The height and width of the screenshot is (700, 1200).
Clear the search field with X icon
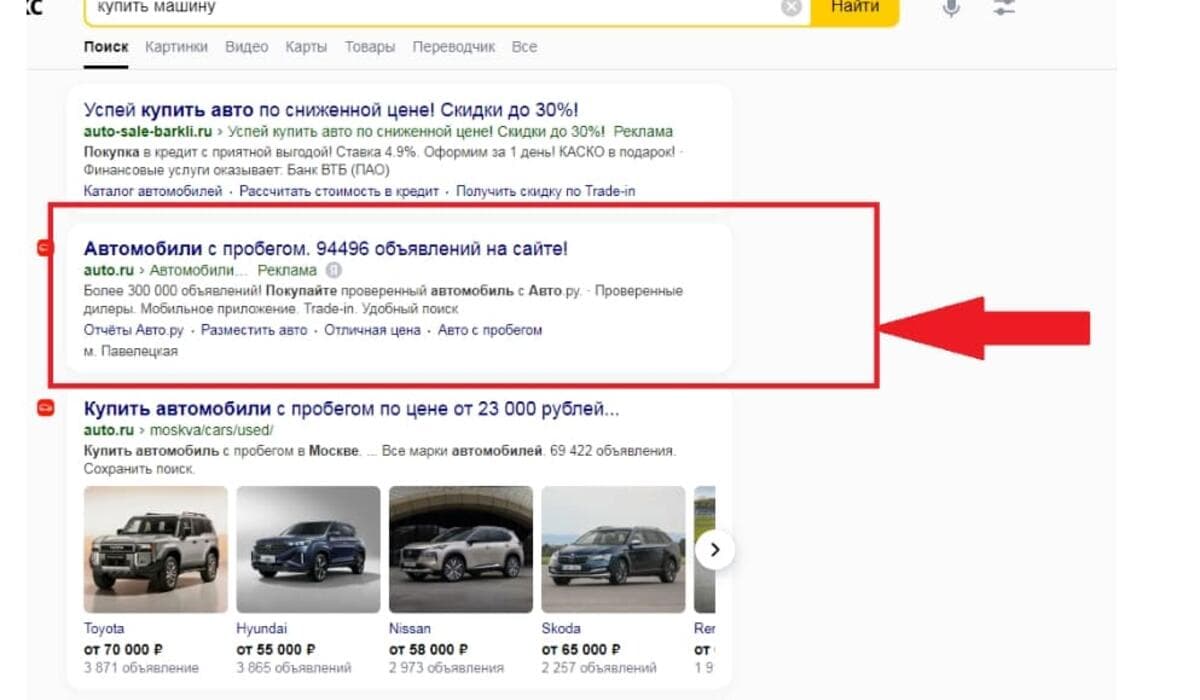[791, 7]
